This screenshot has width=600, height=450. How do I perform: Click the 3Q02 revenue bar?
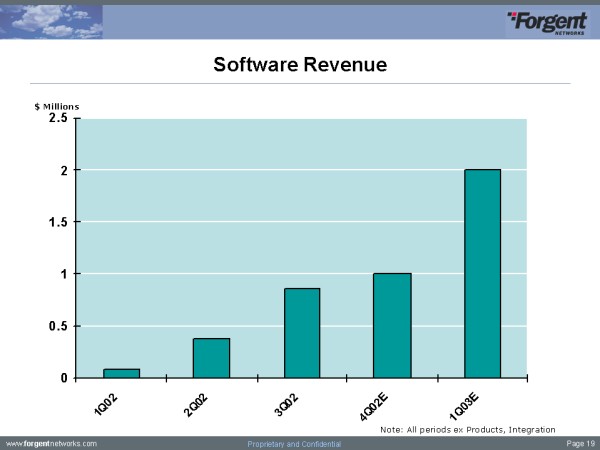(302, 333)
